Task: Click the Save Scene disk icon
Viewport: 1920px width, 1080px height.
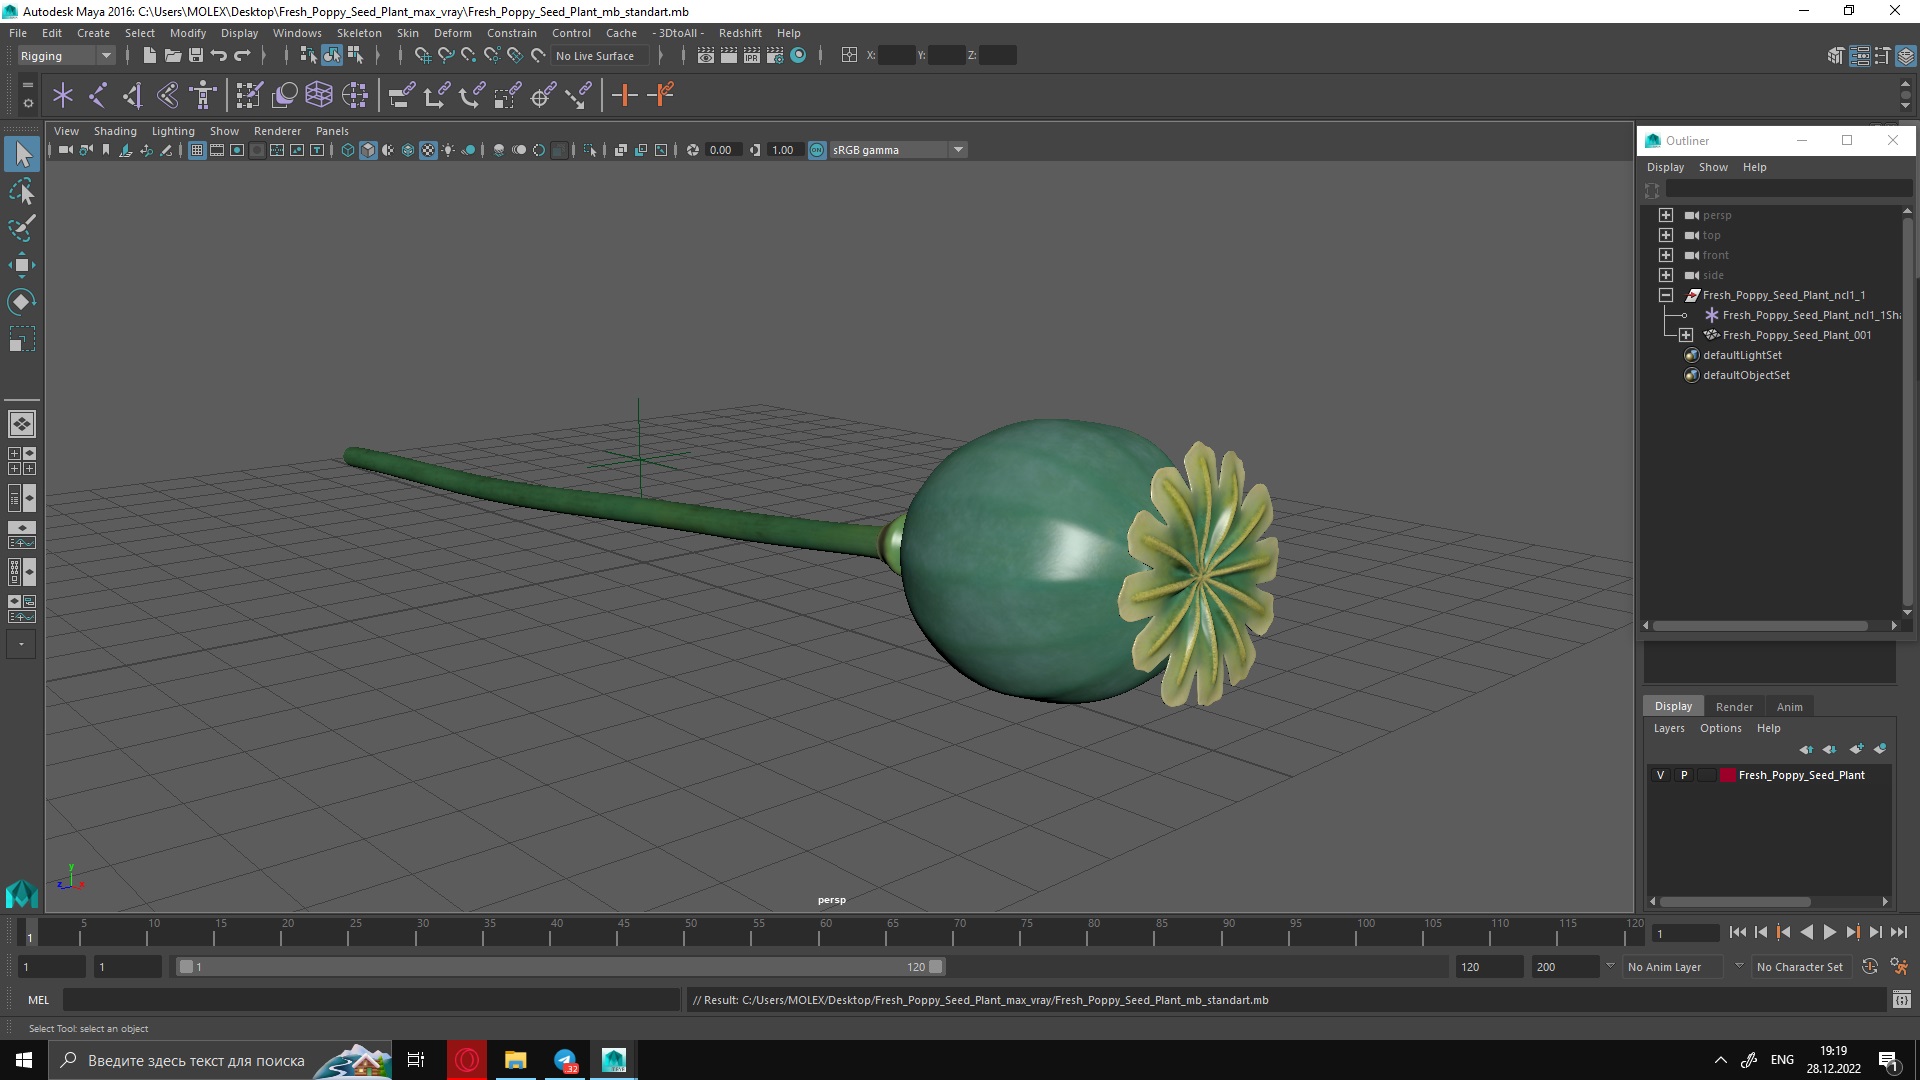Action: 196,56
